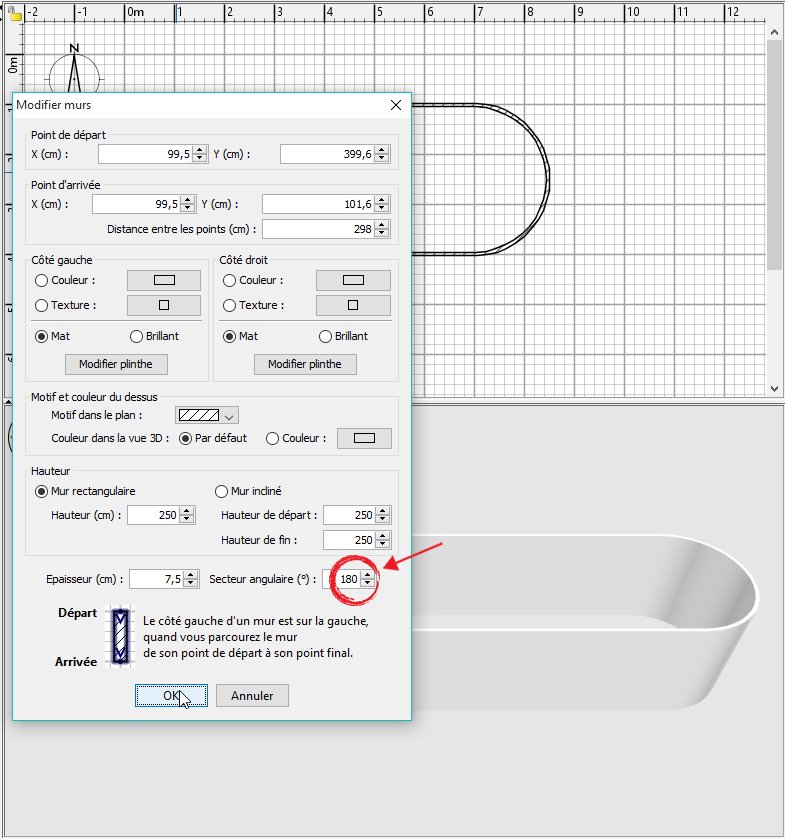The image size is (785, 839).
Task: Click Point de départ X field
Action: click(145, 155)
